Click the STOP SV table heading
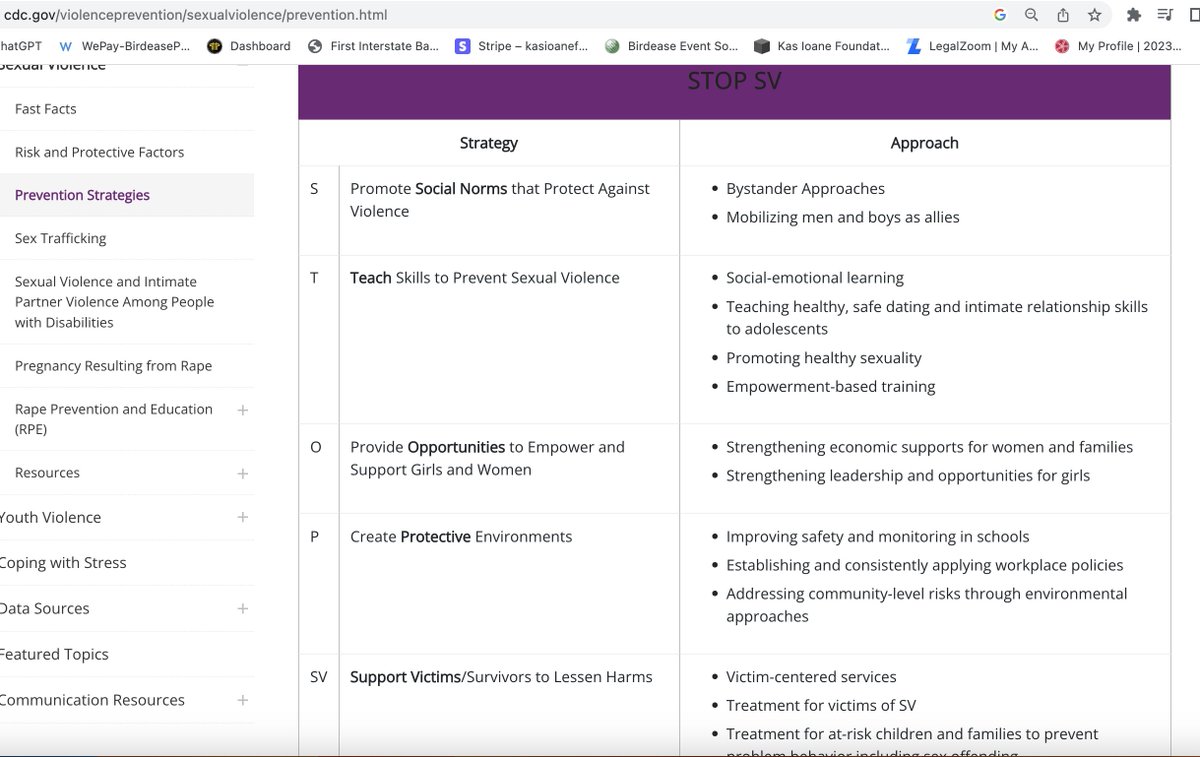This screenshot has width=1200, height=757. click(734, 82)
